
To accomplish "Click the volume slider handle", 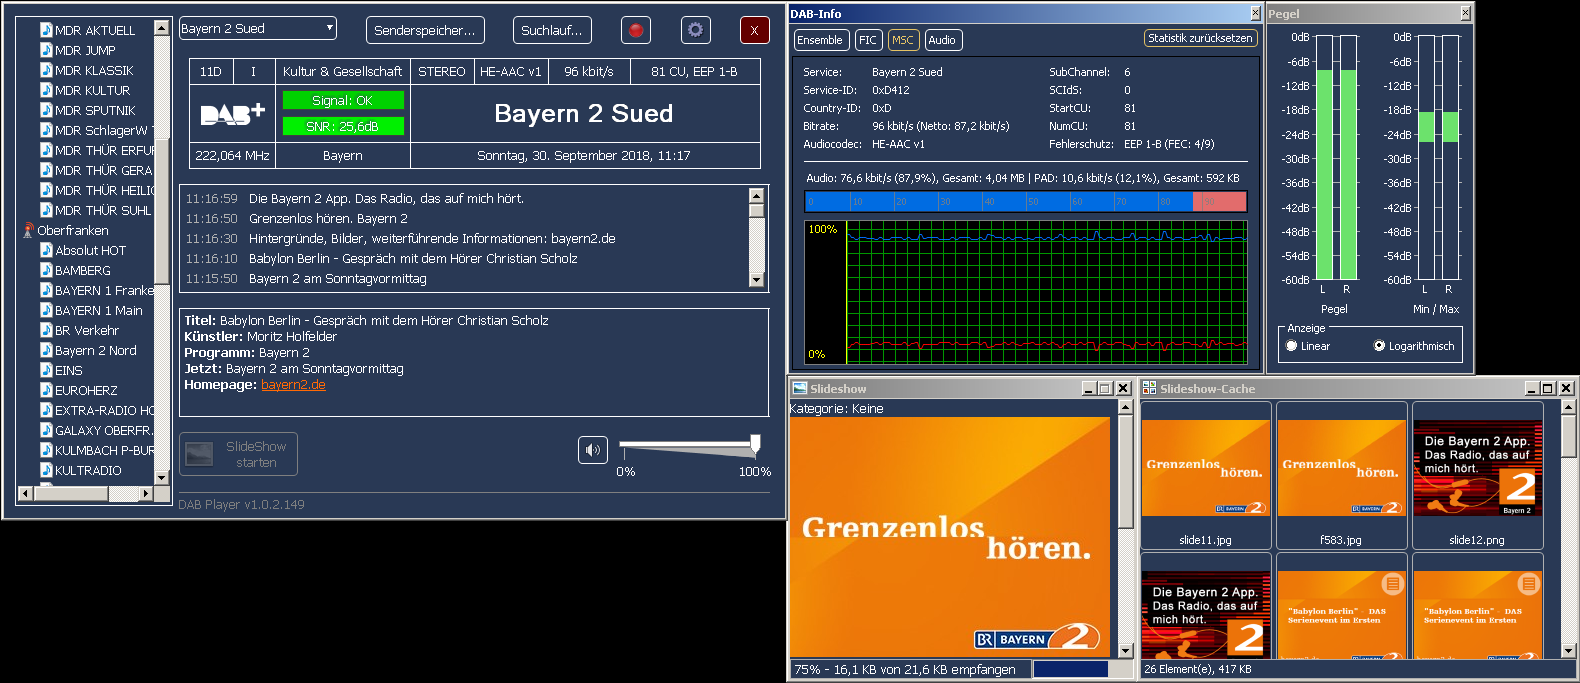I will tap(755, 443).
